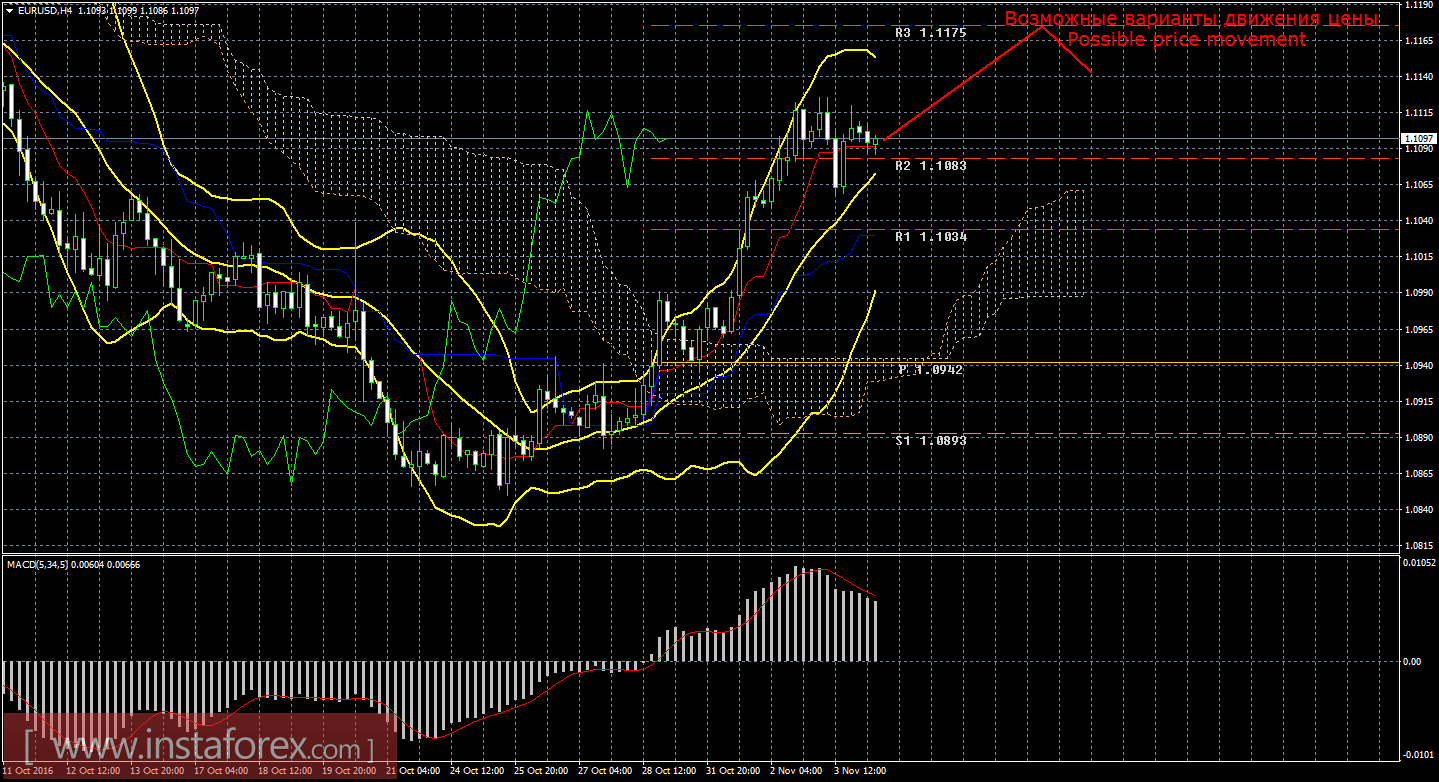Screen dimensions: 1439x782
Task: Click the current price tag 1.1097
Action: pos(1419,139)
